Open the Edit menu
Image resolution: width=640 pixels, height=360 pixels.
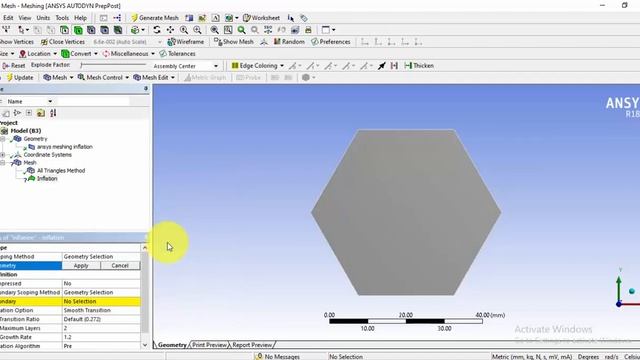[8, 18]
